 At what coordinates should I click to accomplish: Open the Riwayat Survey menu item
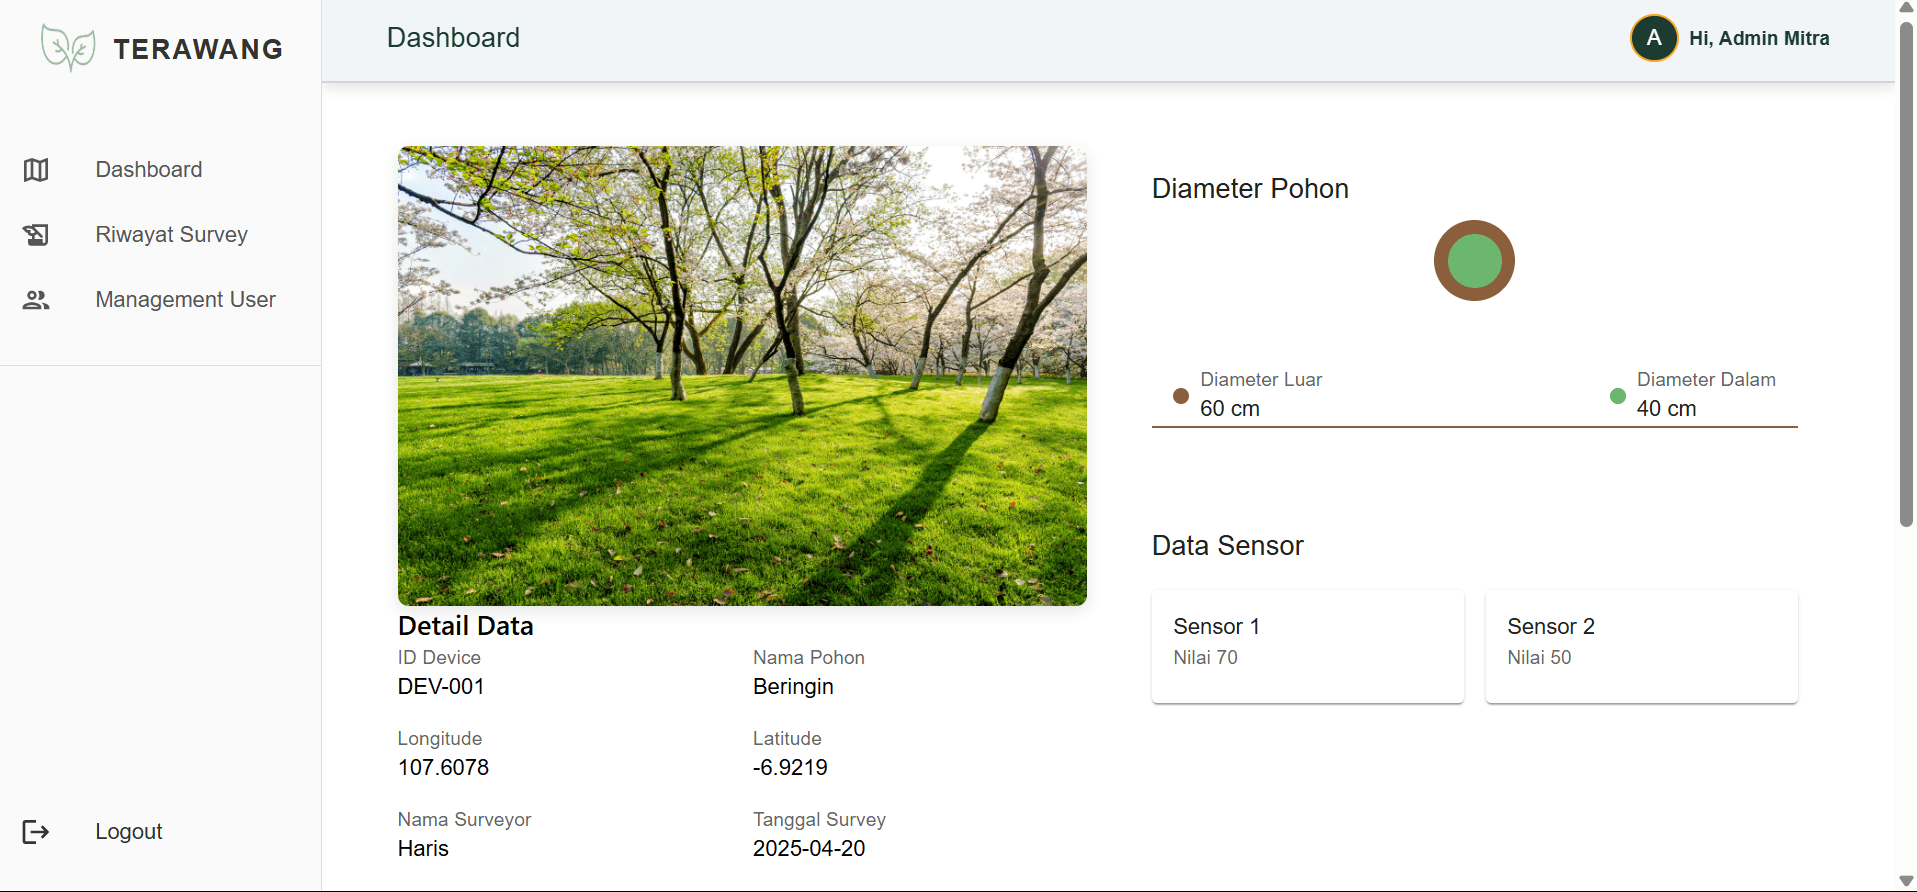click(171, 235)
